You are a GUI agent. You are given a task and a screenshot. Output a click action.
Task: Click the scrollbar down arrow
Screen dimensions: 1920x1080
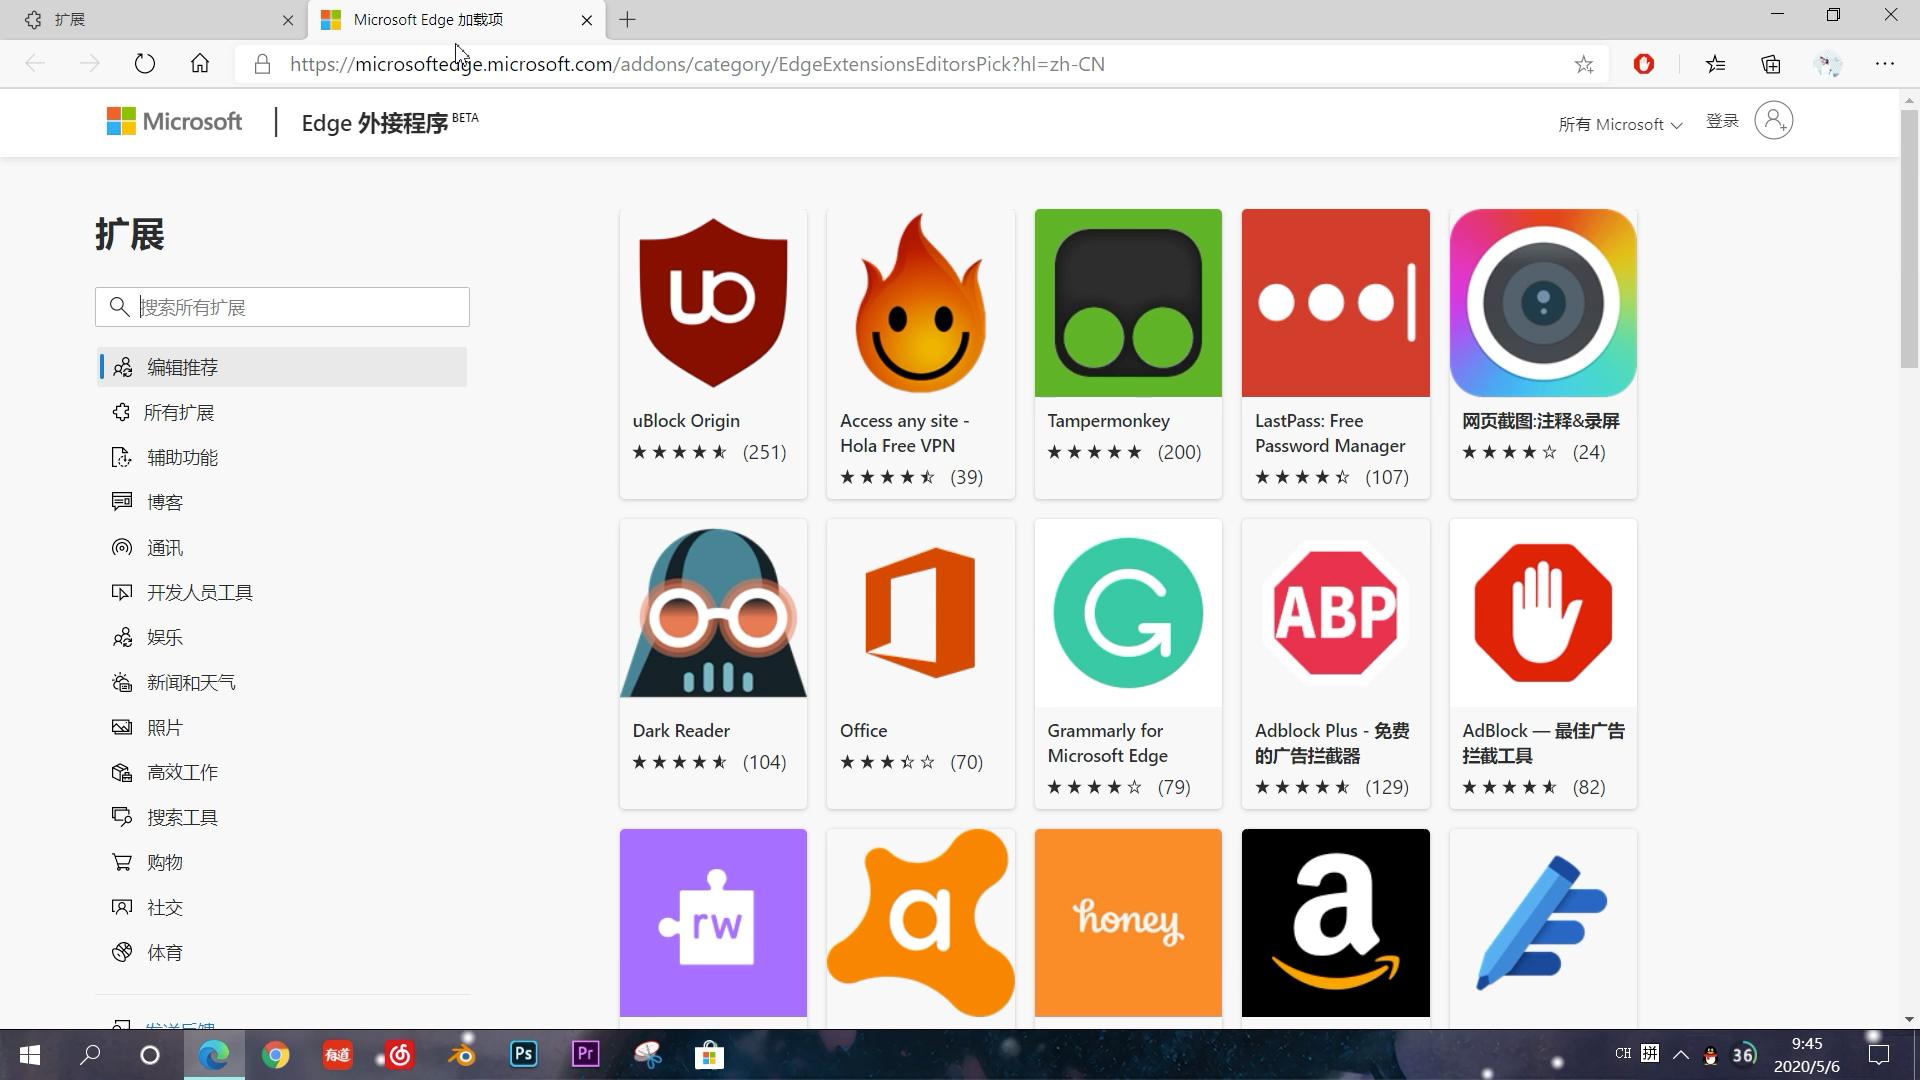[1909, 1019]
